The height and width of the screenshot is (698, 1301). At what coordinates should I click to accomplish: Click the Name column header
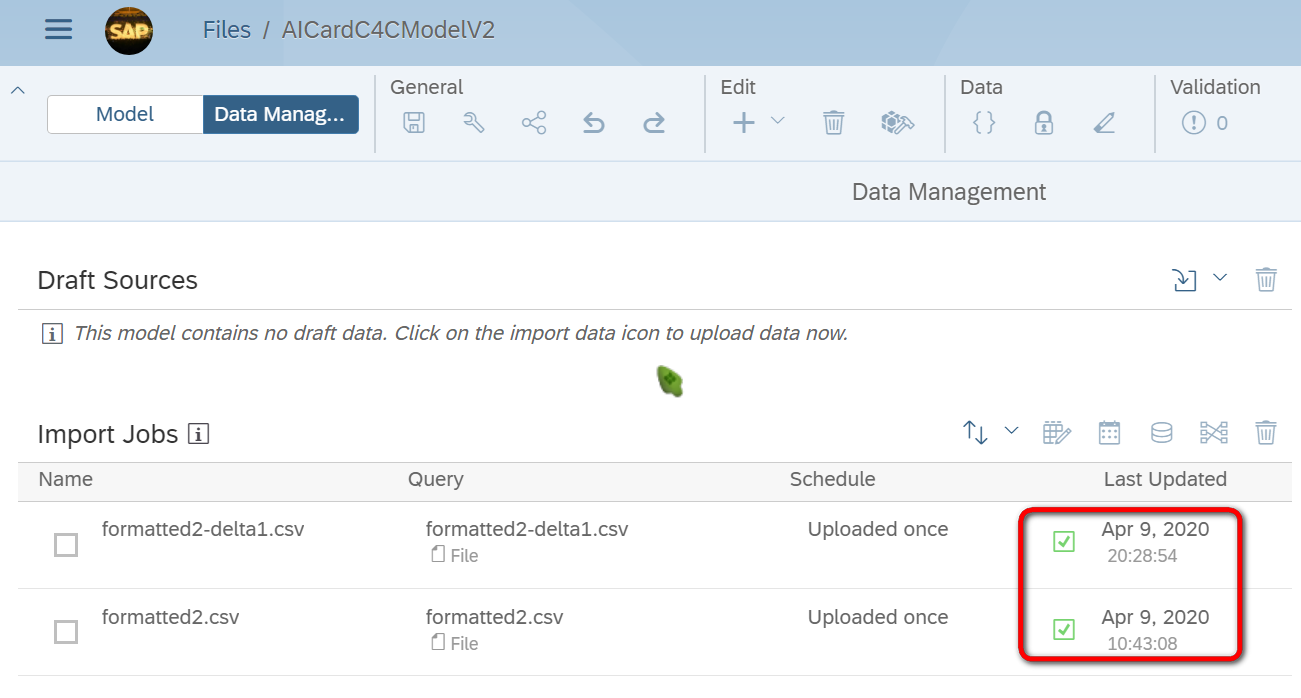click(x=65, y=479)
